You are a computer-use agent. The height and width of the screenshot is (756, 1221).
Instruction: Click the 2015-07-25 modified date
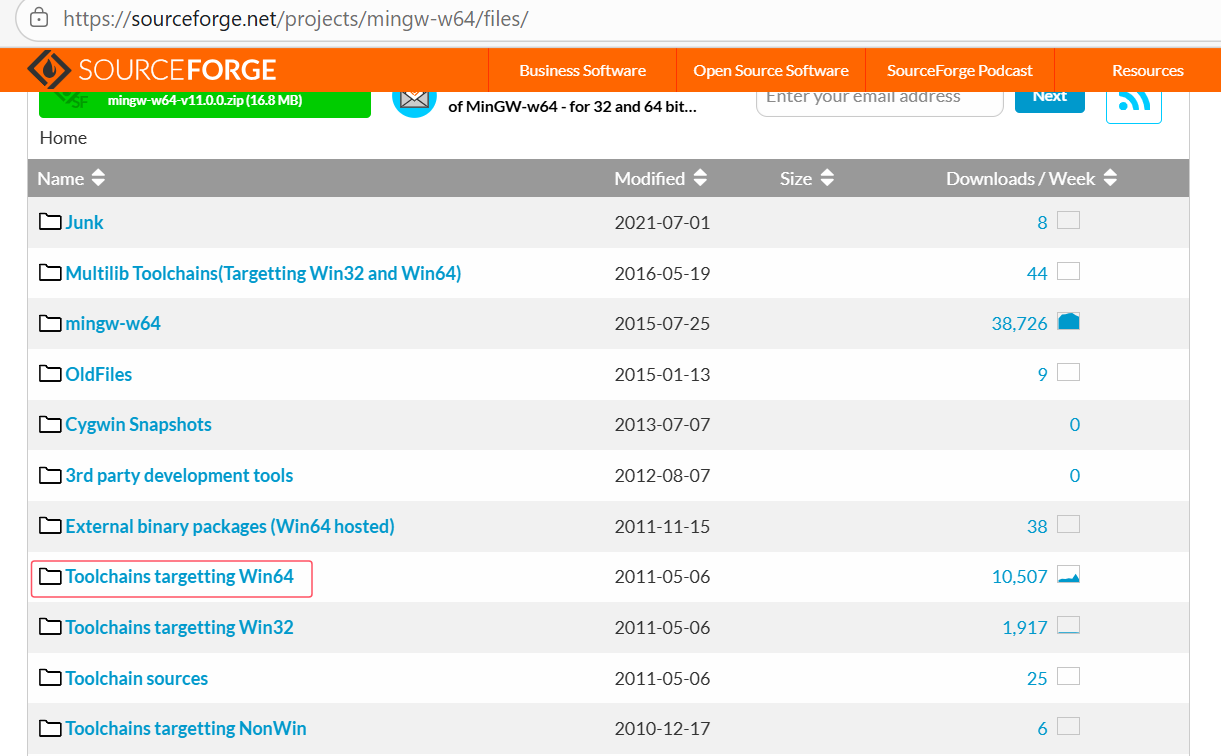point(662,323)
